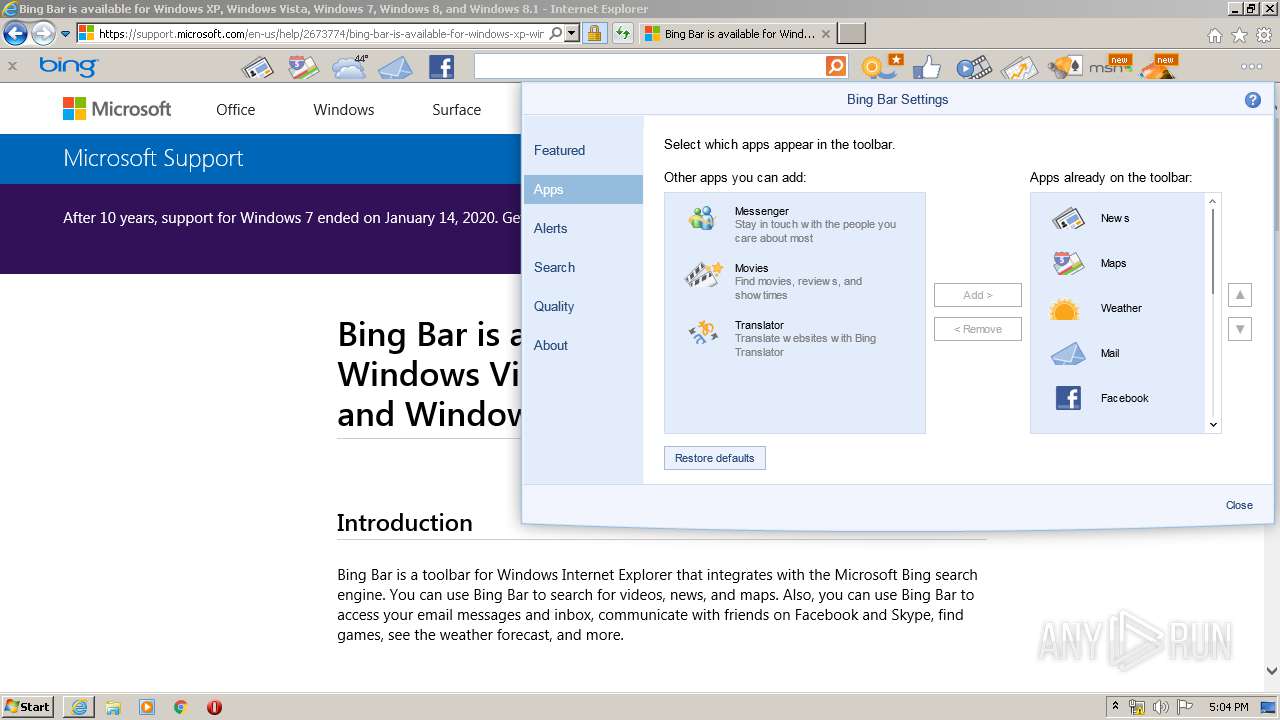
Task: Open the Slacker-style new app icon after MSN
Action: point(1158,66)
